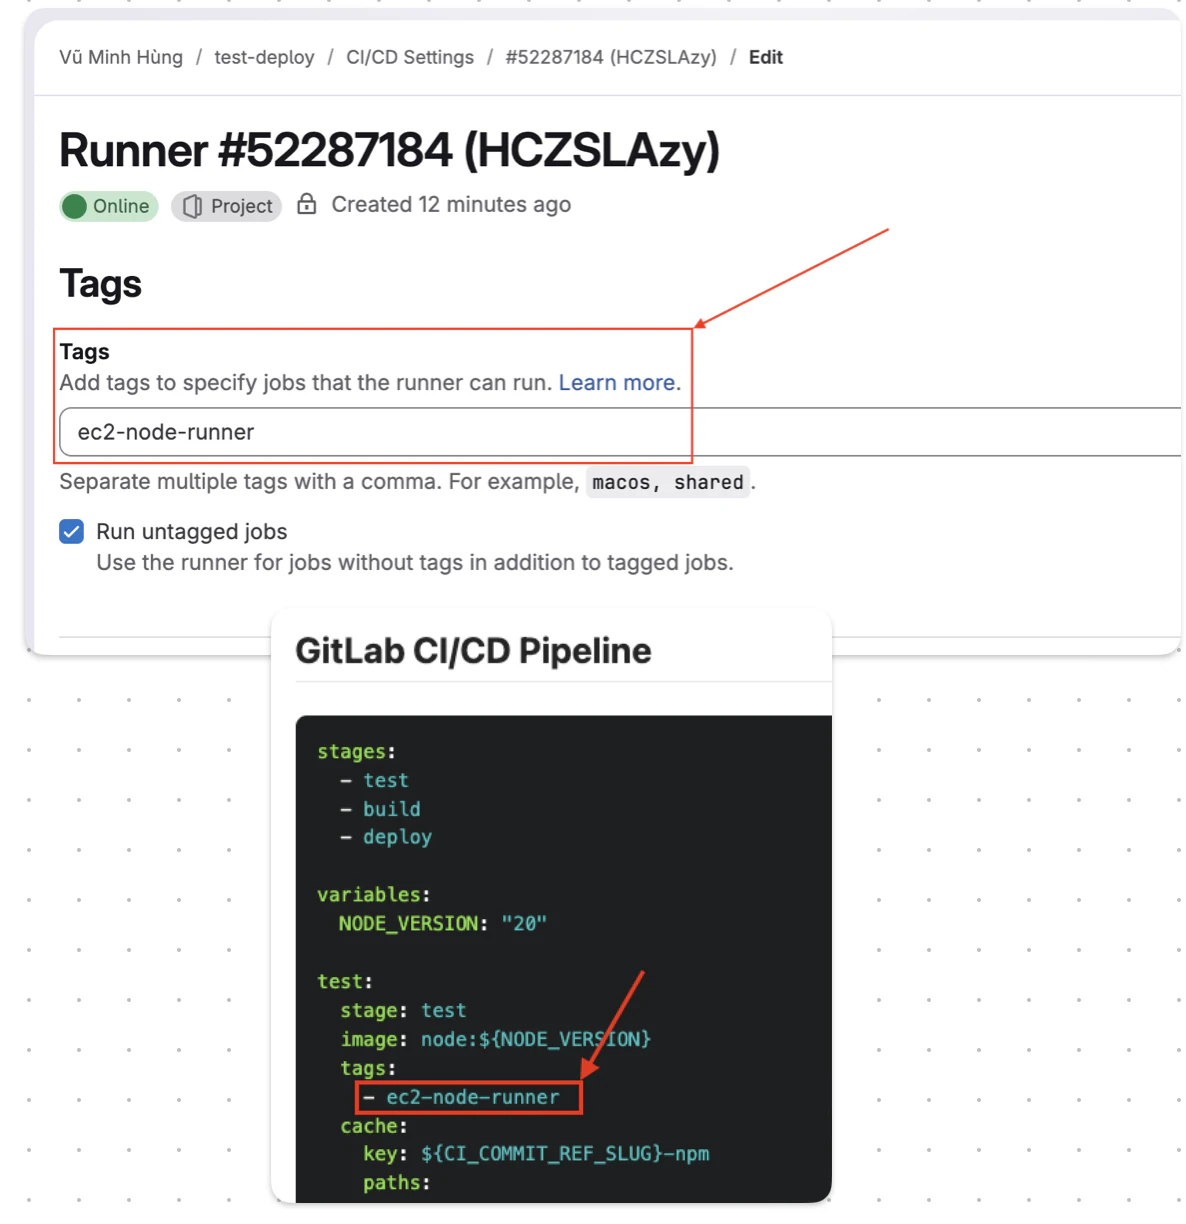Click the macos, shared example code
Viewport: 1186px width, 1224px height.
click(x=668, y=483)
